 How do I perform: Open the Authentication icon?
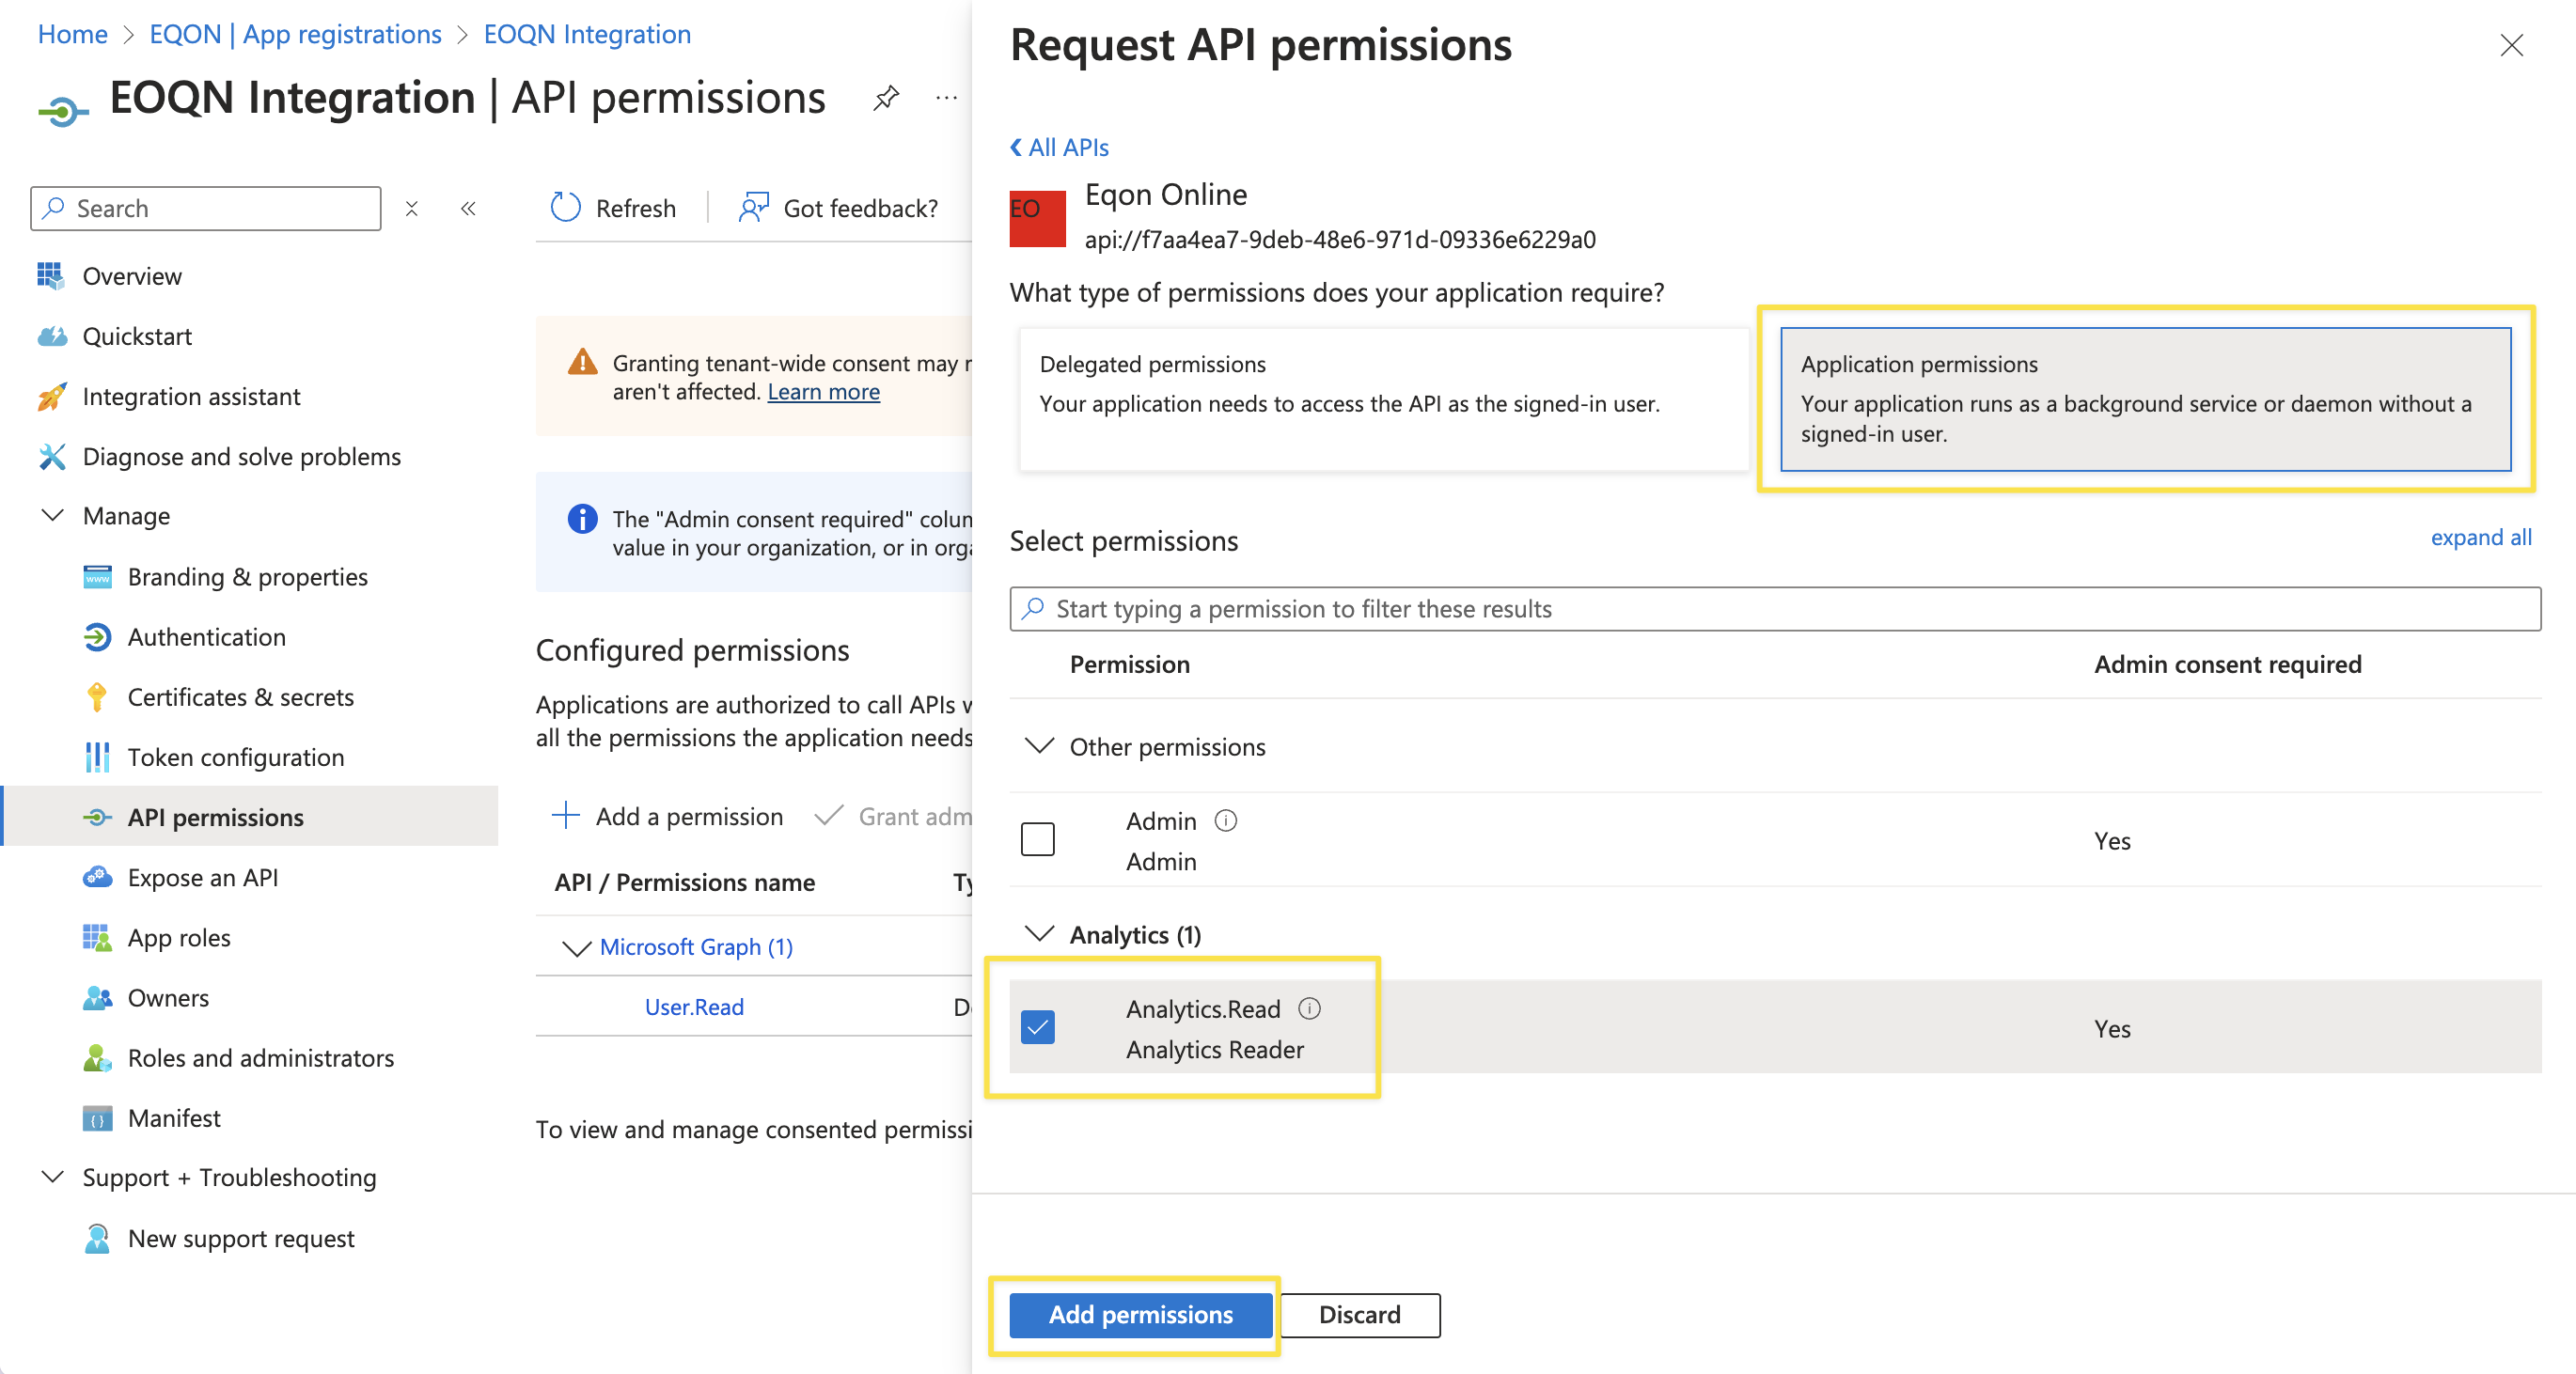coord(97,637)
